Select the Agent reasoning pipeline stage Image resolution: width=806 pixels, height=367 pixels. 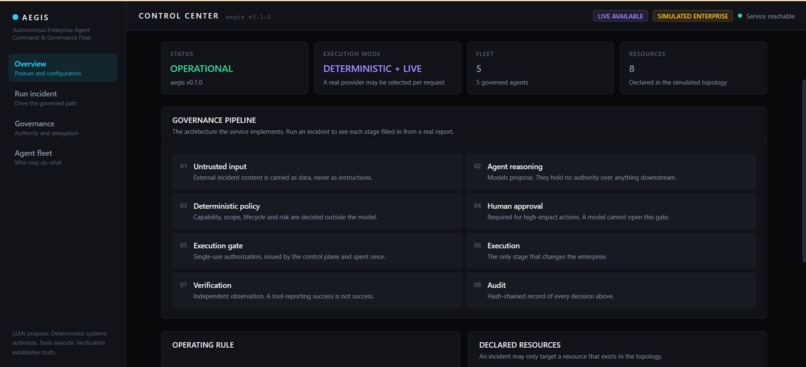pyautogui.click(x=611, y=172)
